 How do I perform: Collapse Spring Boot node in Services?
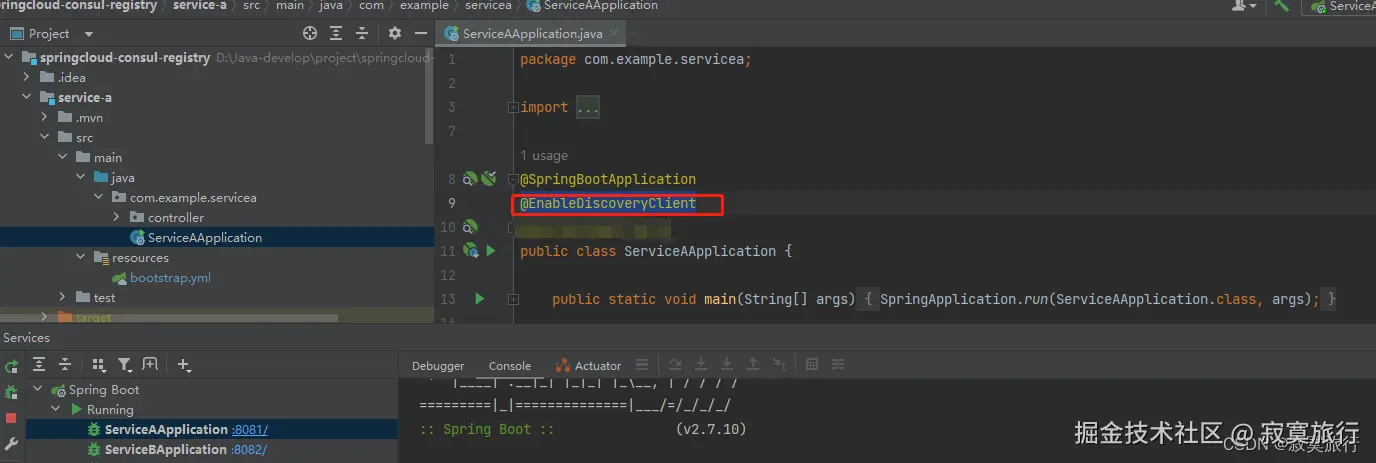pos(38,390)
